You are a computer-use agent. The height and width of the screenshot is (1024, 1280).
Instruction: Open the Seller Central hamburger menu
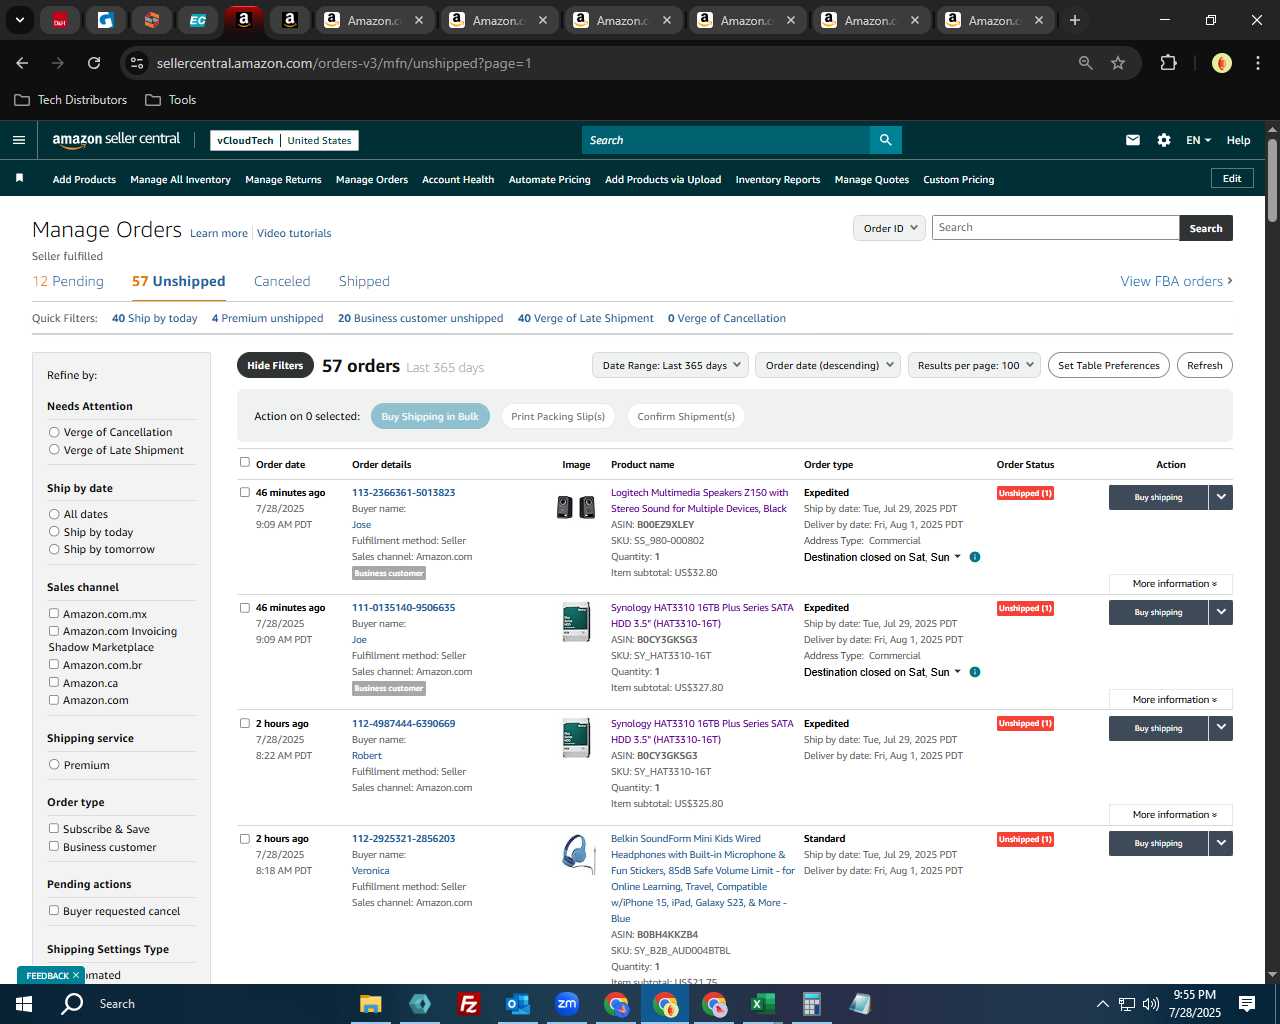18,140
